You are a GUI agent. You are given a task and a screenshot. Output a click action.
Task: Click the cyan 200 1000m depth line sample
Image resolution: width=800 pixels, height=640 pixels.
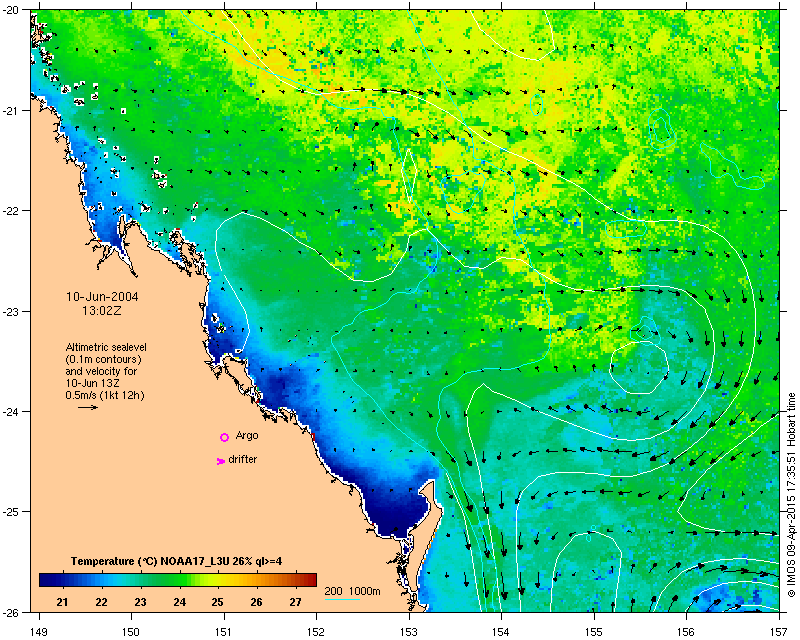click(x=342, y=599)
